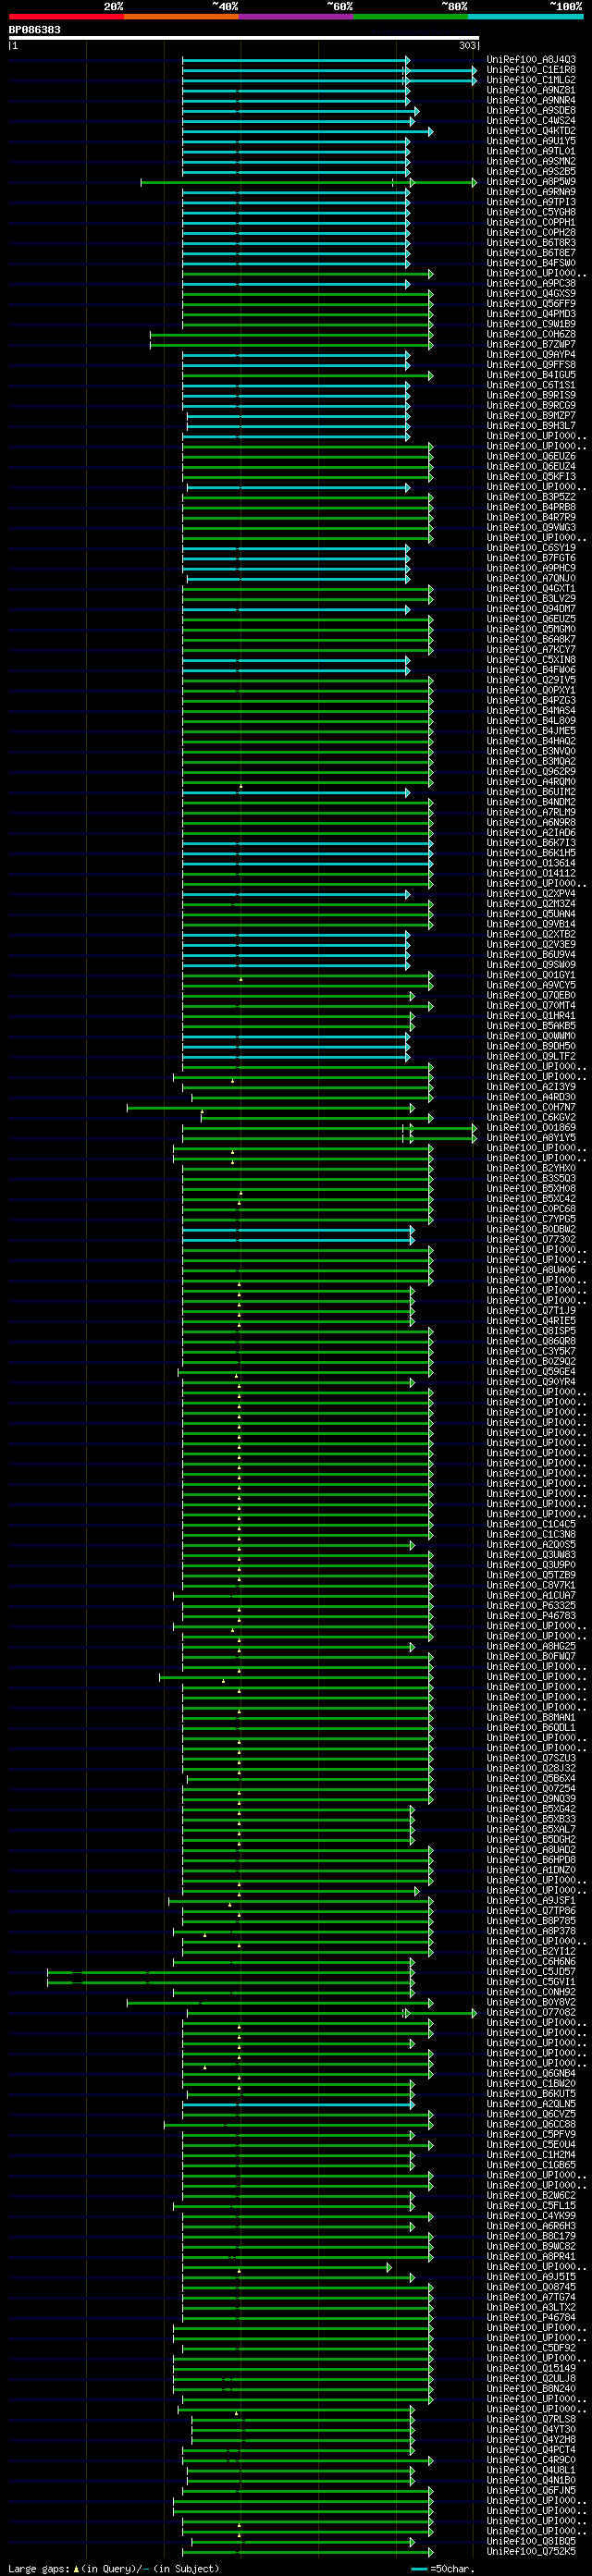The width and height of the screenshot is (592, 2576).
Task: Open hit UniRef100_A8J4Q3
Action: (531, 60)
